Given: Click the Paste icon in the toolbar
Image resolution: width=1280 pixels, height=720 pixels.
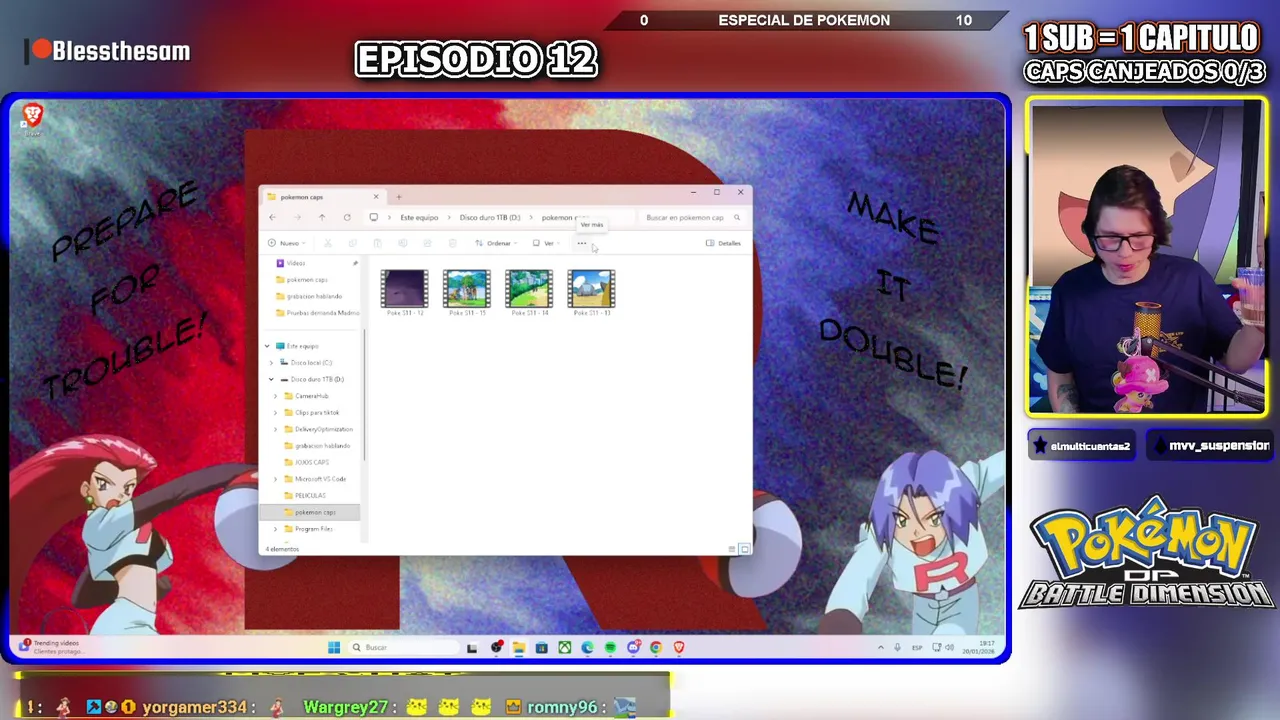Looking at the screenshot, I should click(x=377, y=243).
